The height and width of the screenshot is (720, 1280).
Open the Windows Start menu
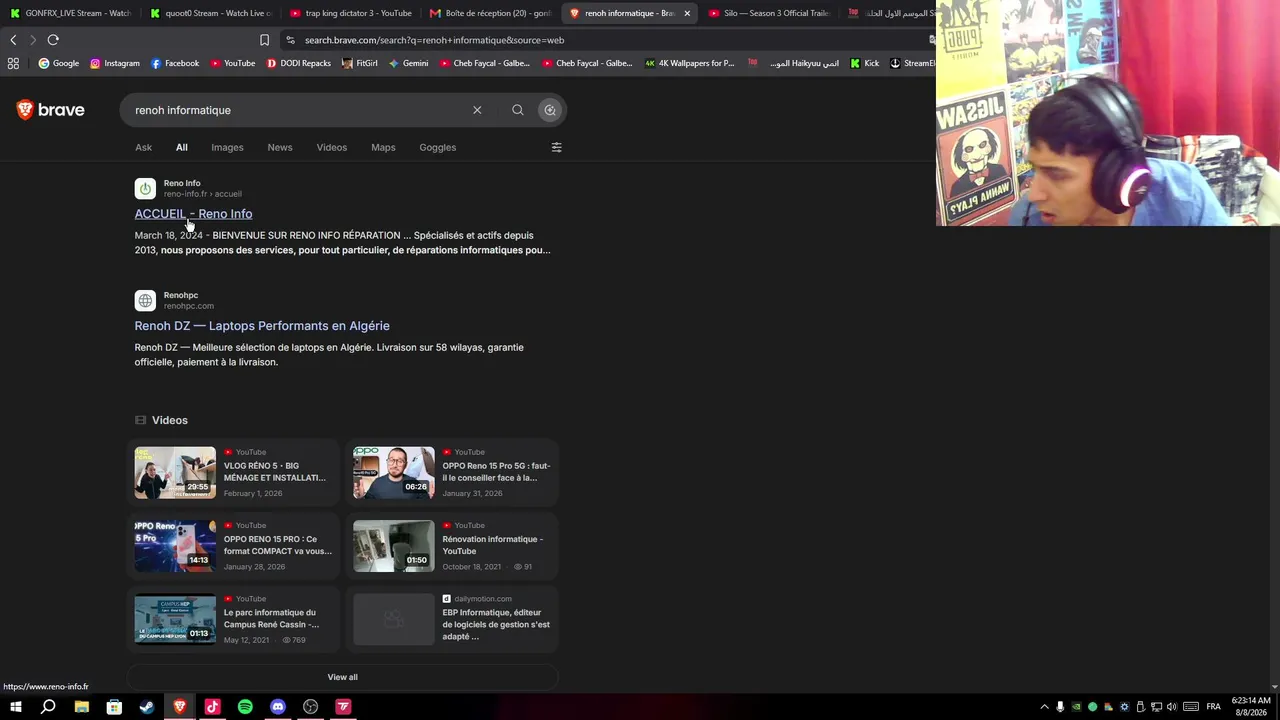pyautogui.click(x=15, y=707)
